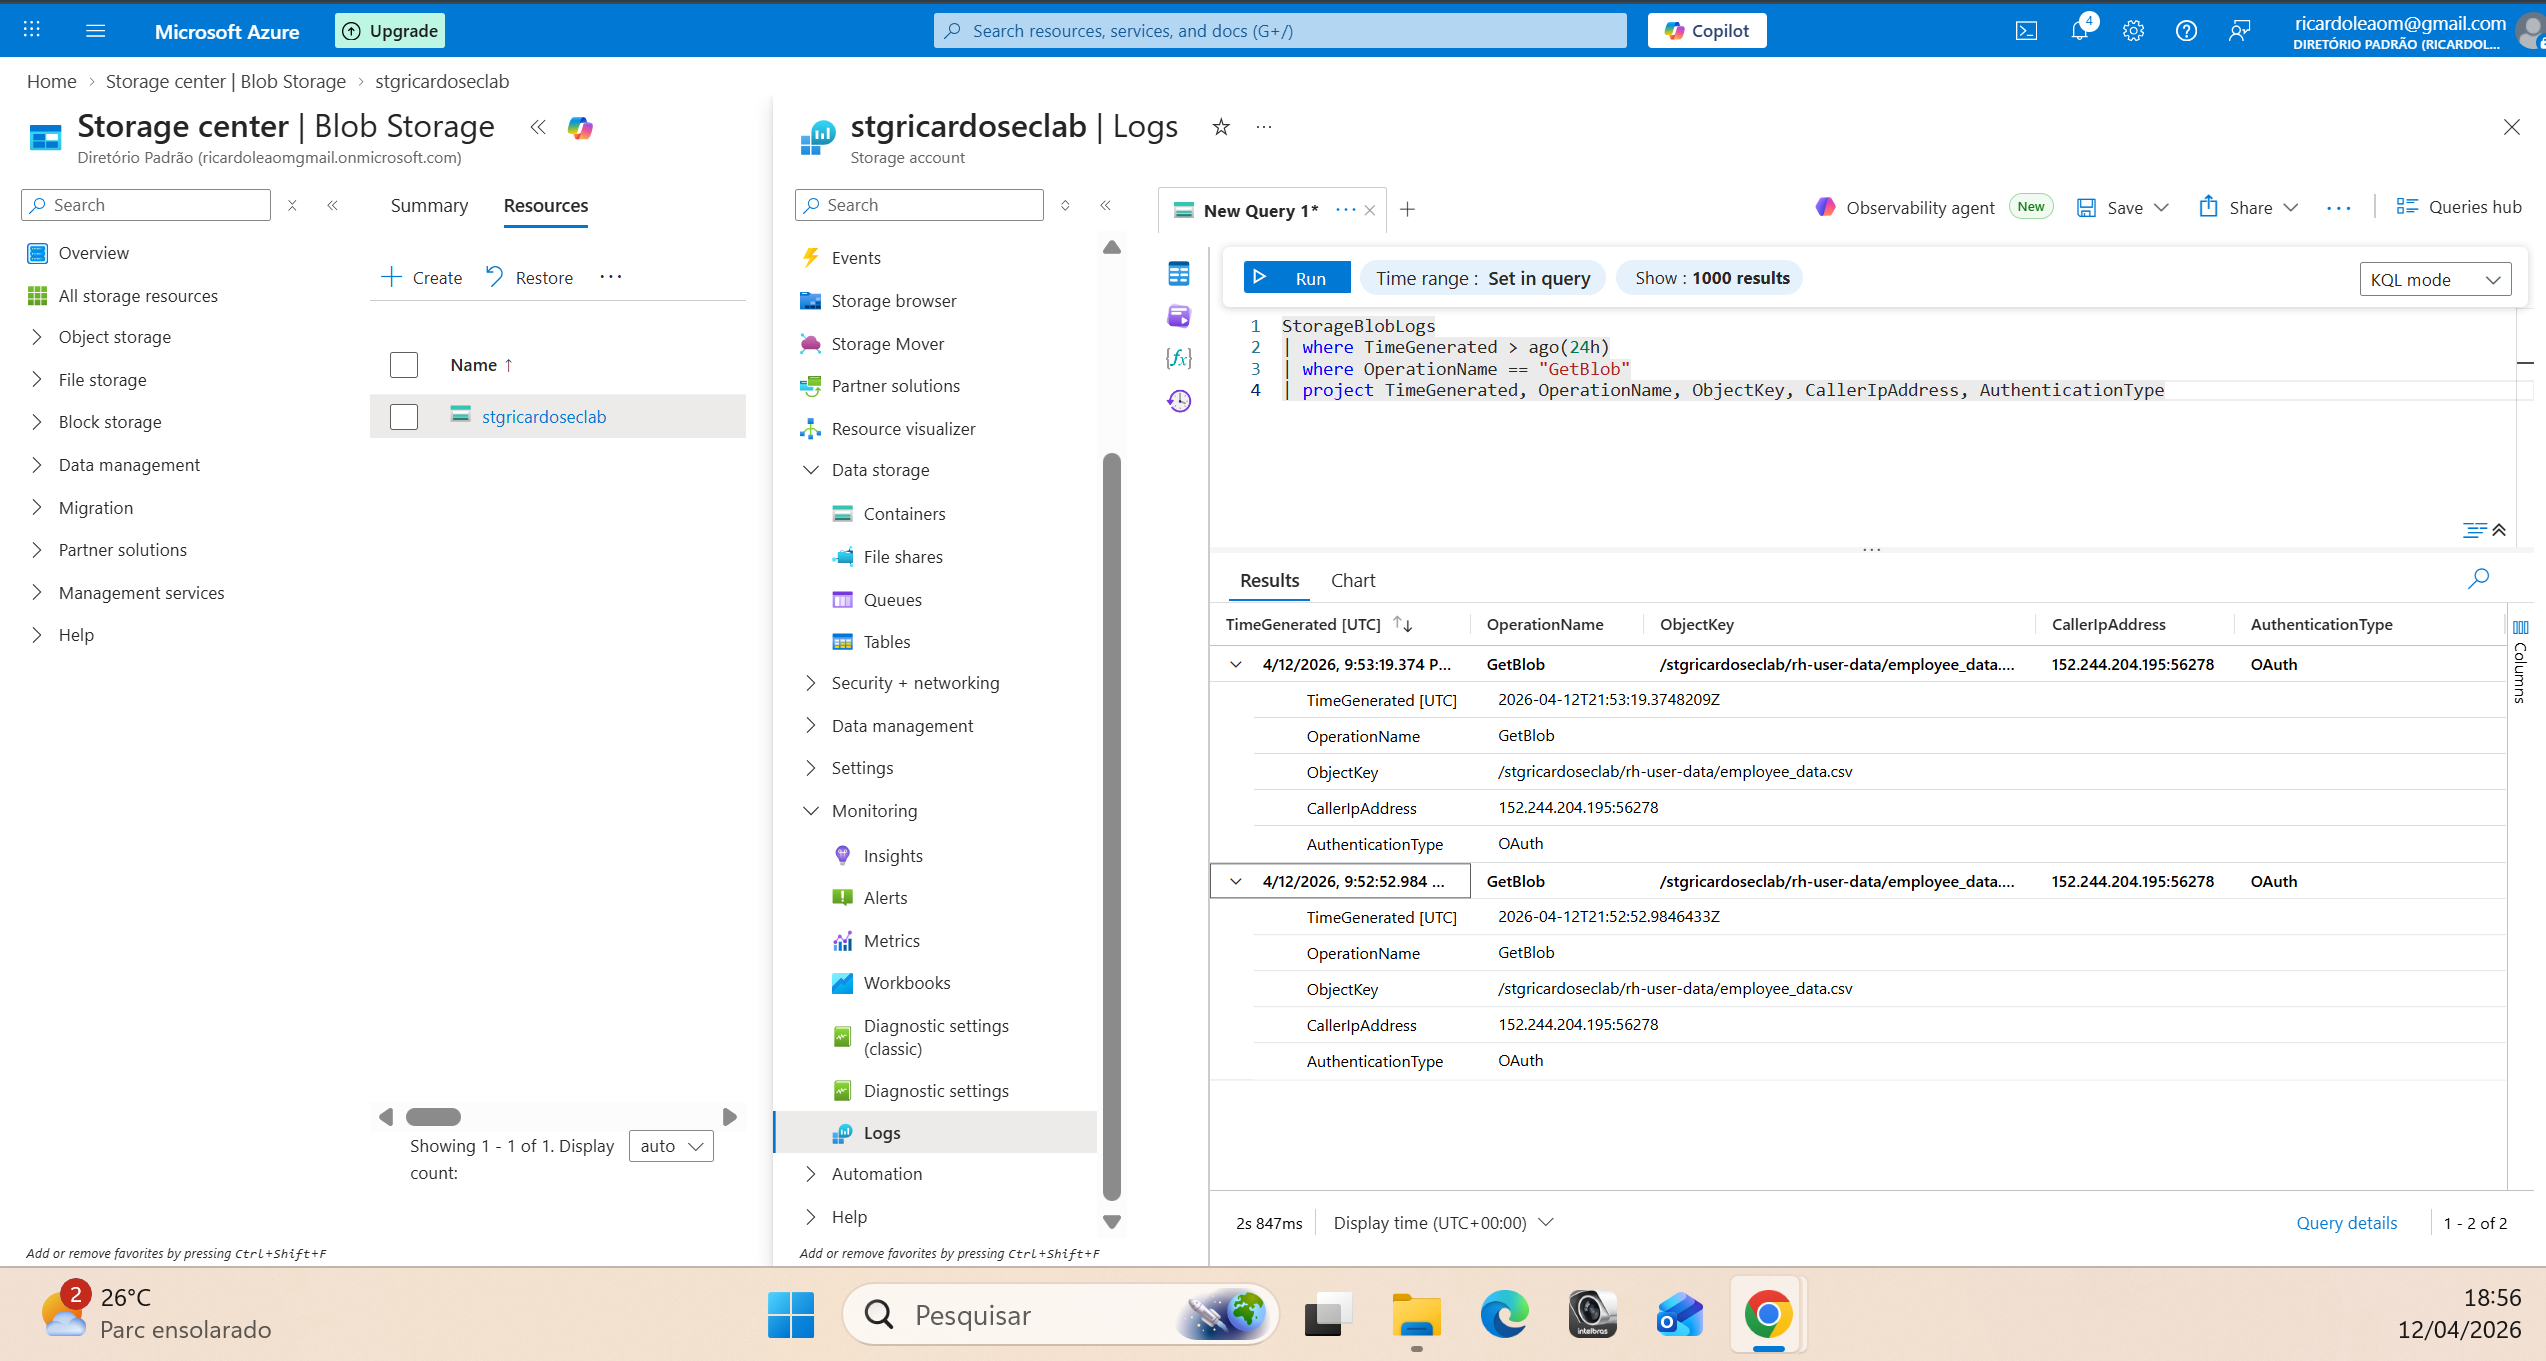Image resolution: width=2546 pixels, height=1361 pixels.
Task: Open Microsoft Edge from the taskbar
Action: coord(1504,1315)
